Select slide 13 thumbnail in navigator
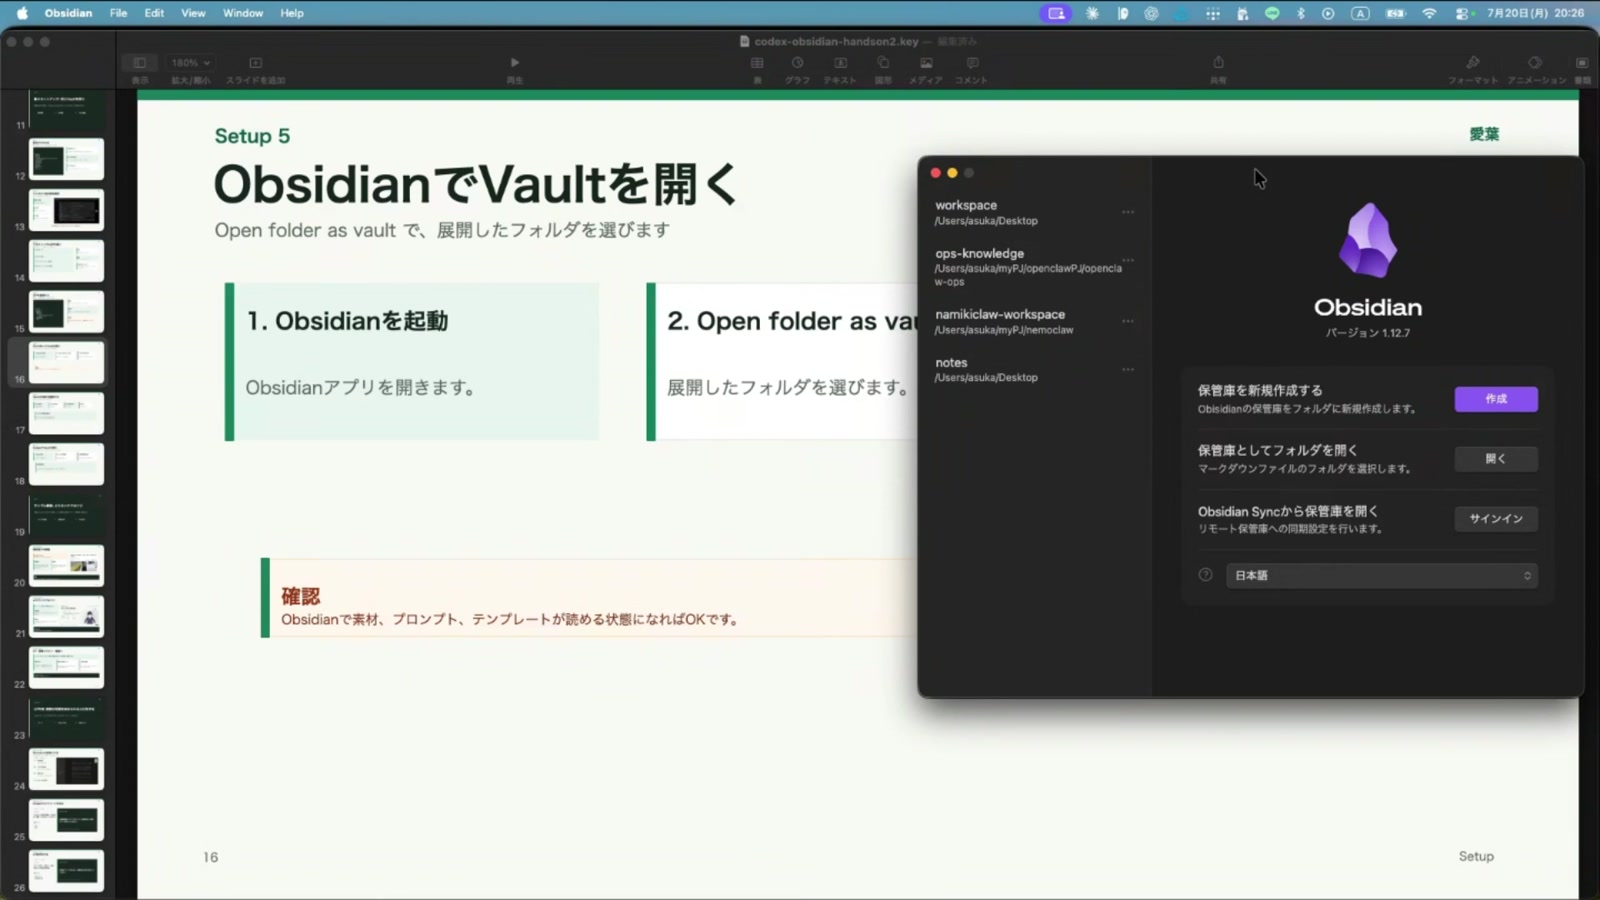The height and width of the screenshot is (900, 1600). tap(66, 210)
